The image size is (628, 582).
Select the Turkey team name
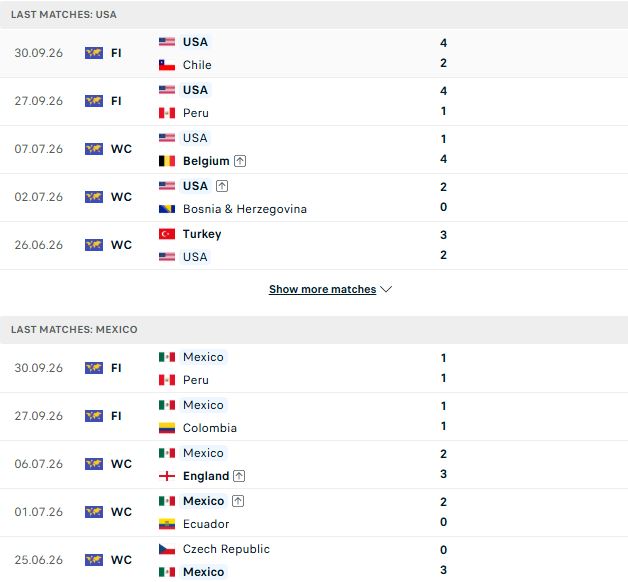coord(202,234)
